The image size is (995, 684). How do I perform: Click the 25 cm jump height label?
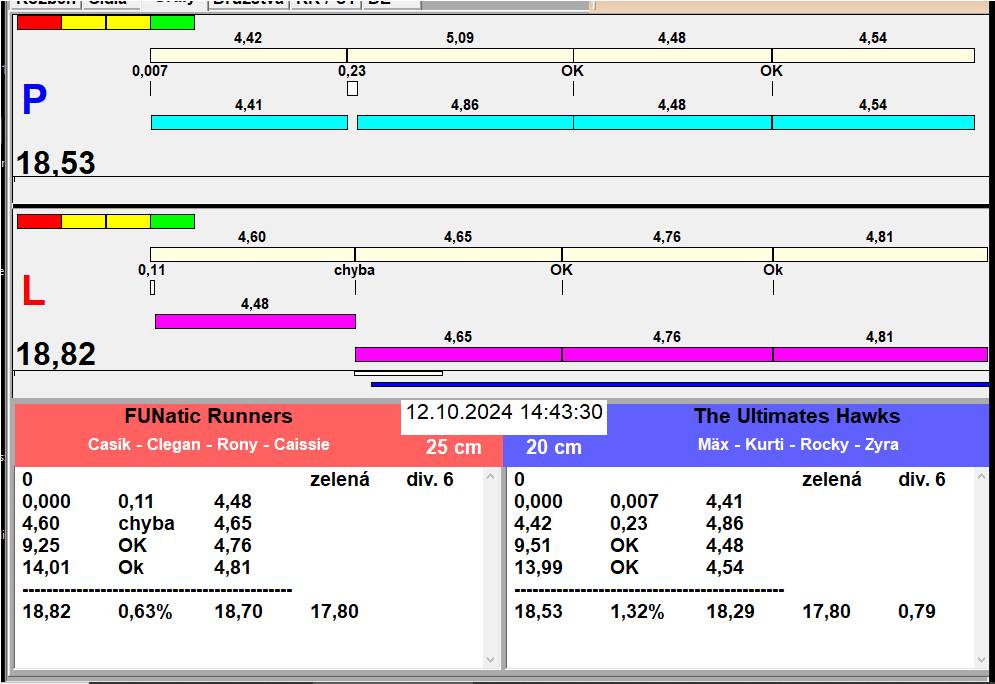click(453, 447)
